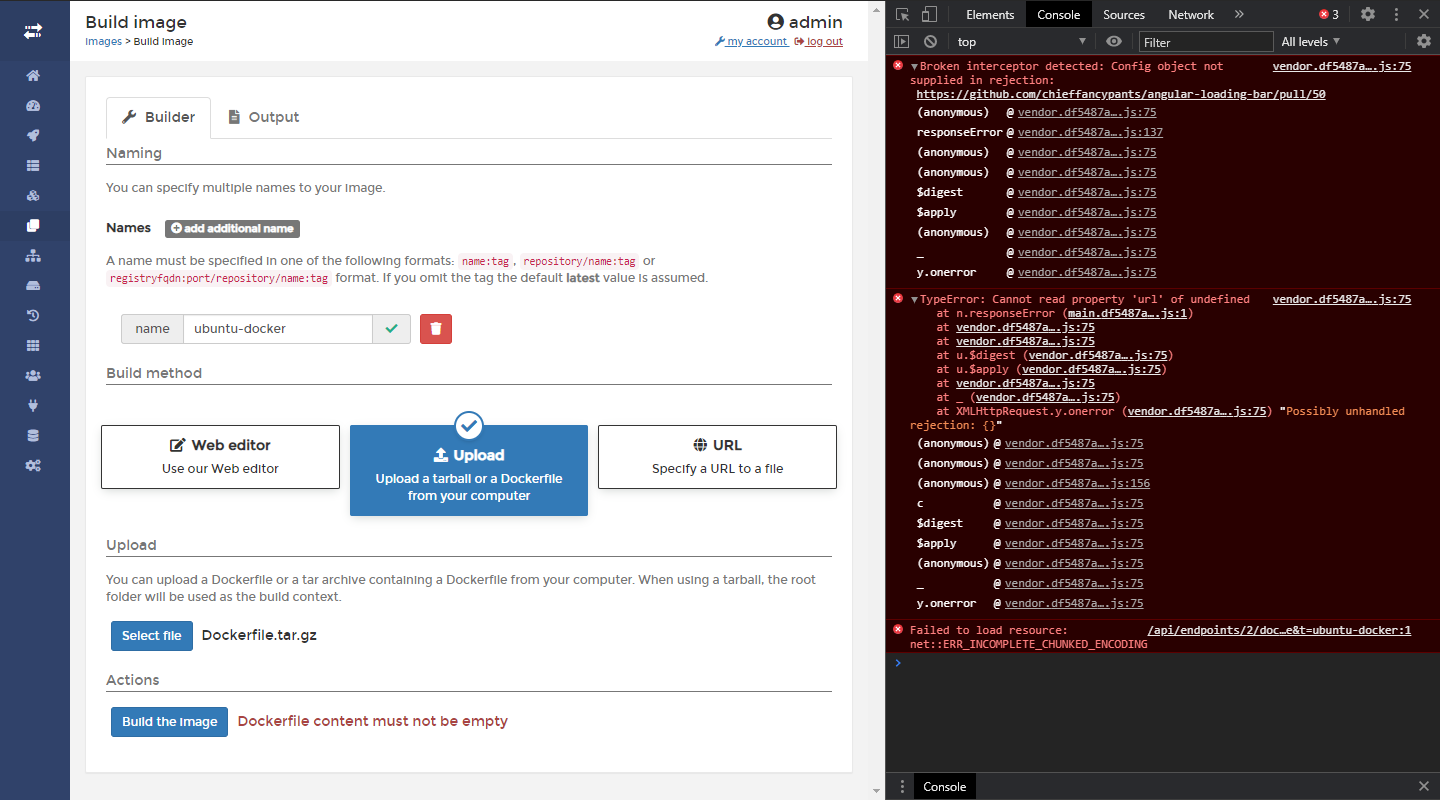The height and width of the screenshot is (800, 1440).
Task: Click the ubuntu-docker name input field
Action: tap(277, 328)
